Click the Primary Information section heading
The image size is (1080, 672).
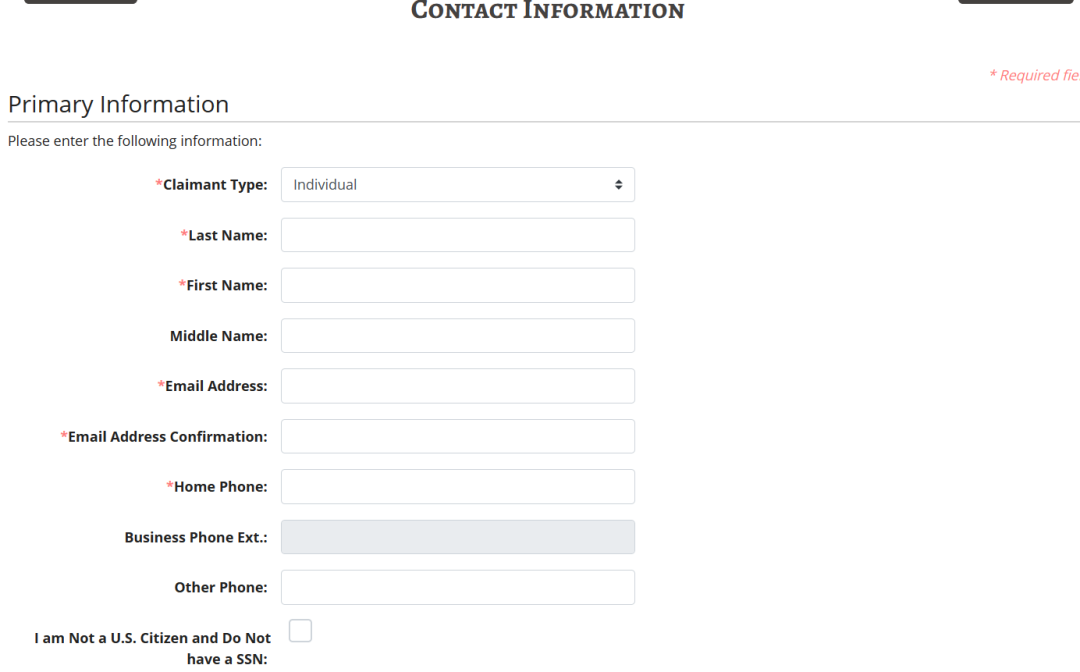pos(118,104)
